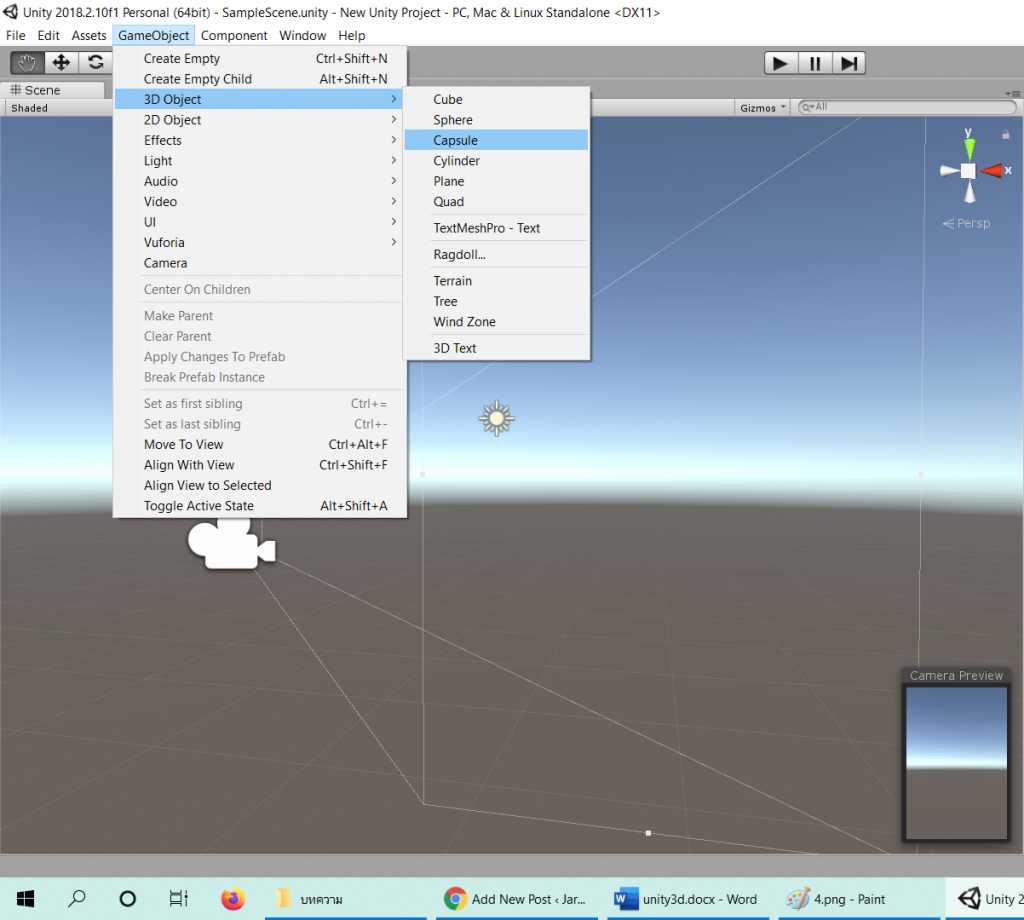
Task: Select the Move tool in toolbar
Action: (61, 63)
